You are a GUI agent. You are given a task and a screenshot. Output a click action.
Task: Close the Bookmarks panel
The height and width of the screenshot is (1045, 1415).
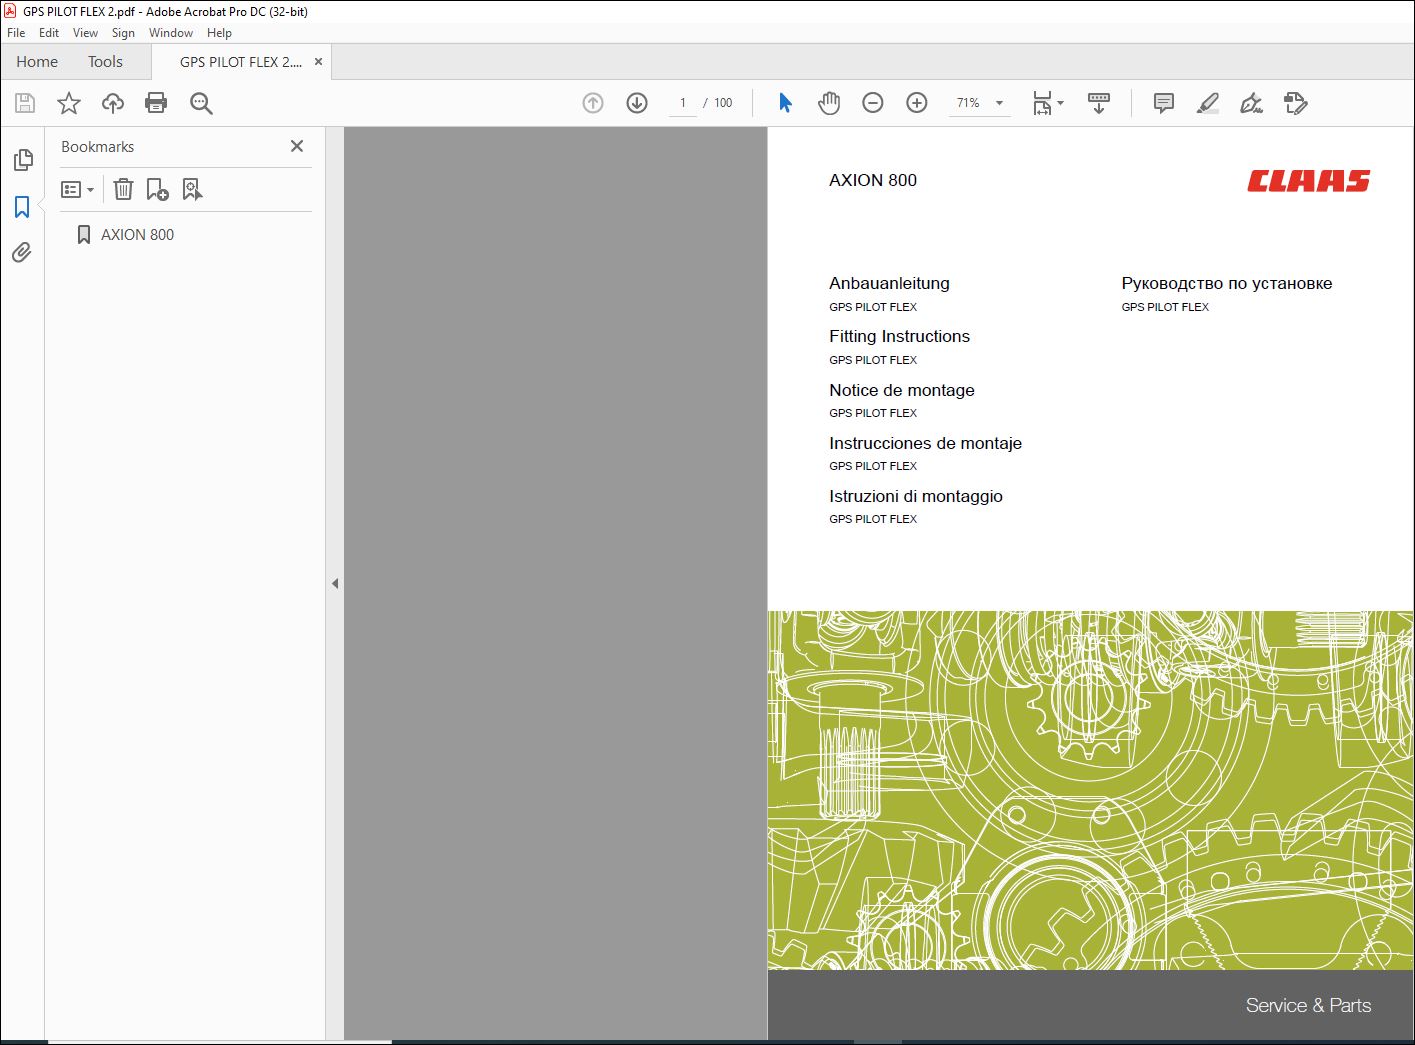(x=297, y=146)
